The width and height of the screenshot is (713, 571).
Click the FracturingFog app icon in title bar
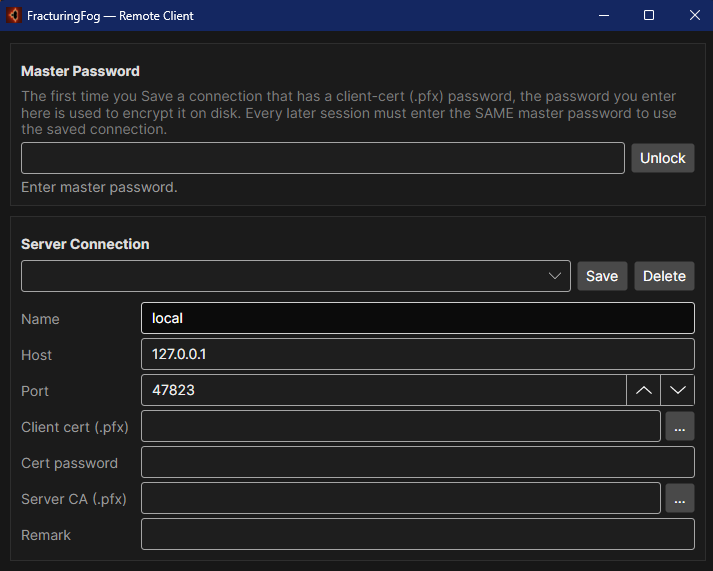tap(14, 15)
